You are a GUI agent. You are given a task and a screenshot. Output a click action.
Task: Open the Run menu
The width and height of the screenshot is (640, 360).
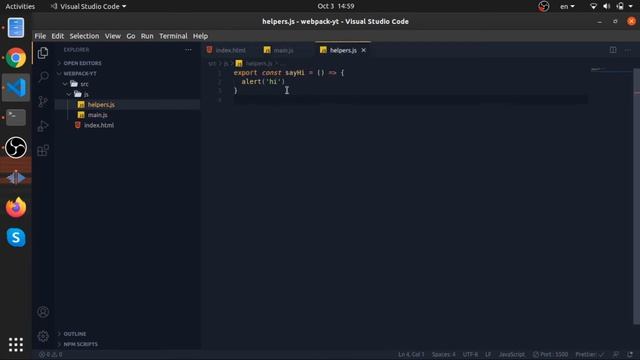[147, 36]
